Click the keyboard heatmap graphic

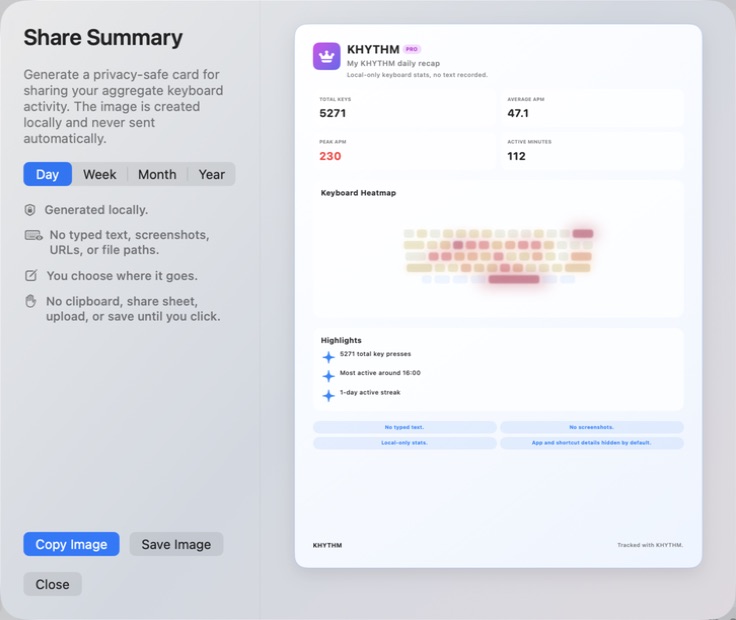coord(498,256)
